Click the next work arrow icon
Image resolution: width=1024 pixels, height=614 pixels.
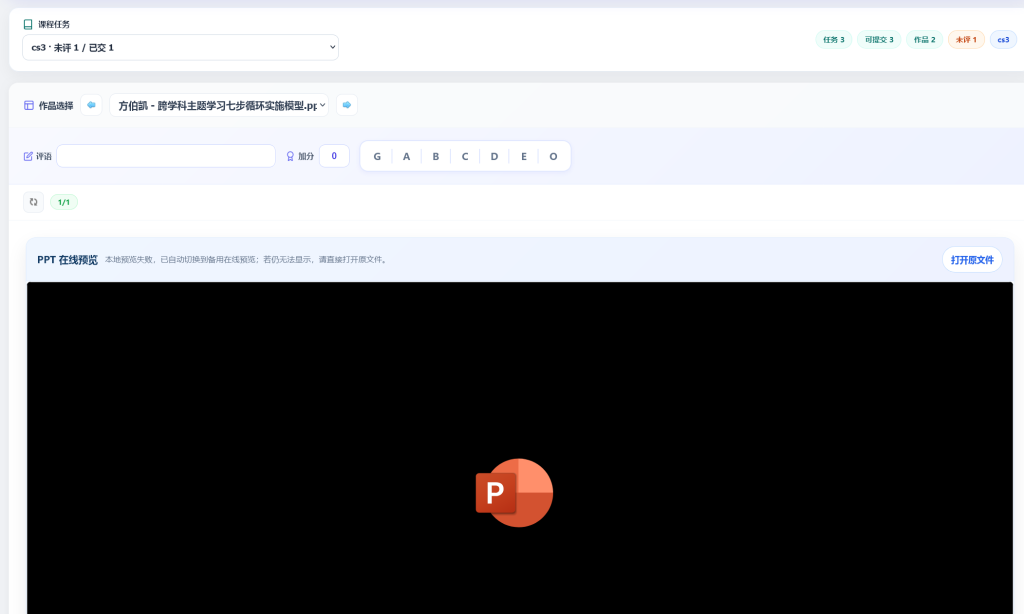coord(347,105)
